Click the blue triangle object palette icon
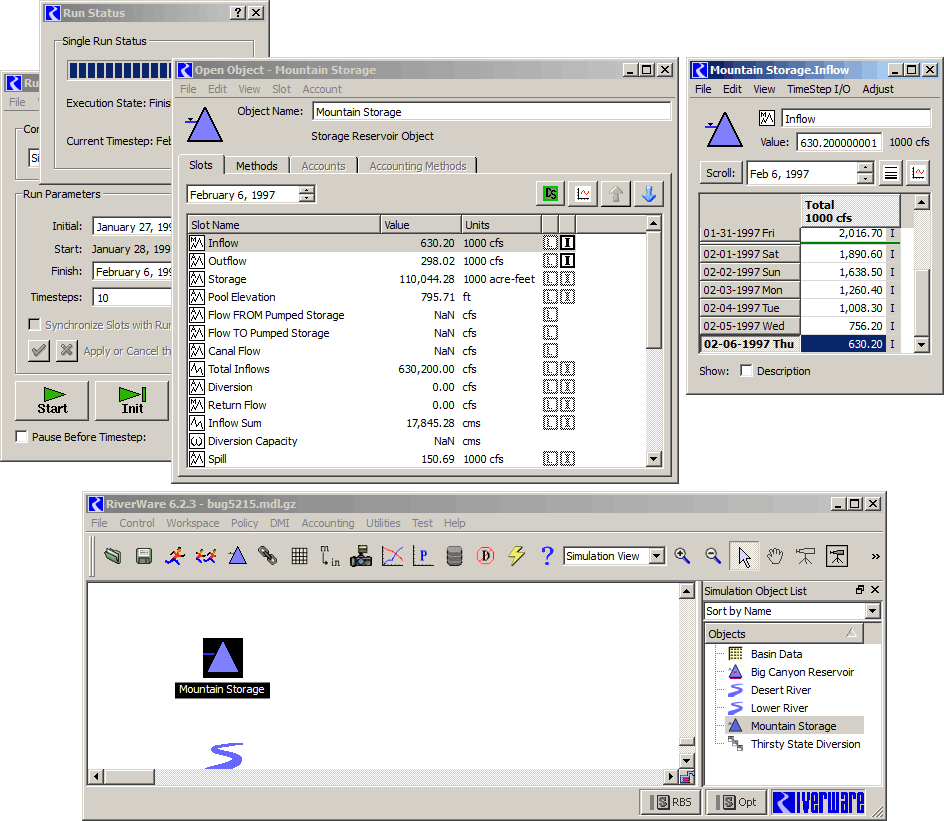Screen dimensions: 944x821 click(x=237, y=556)
